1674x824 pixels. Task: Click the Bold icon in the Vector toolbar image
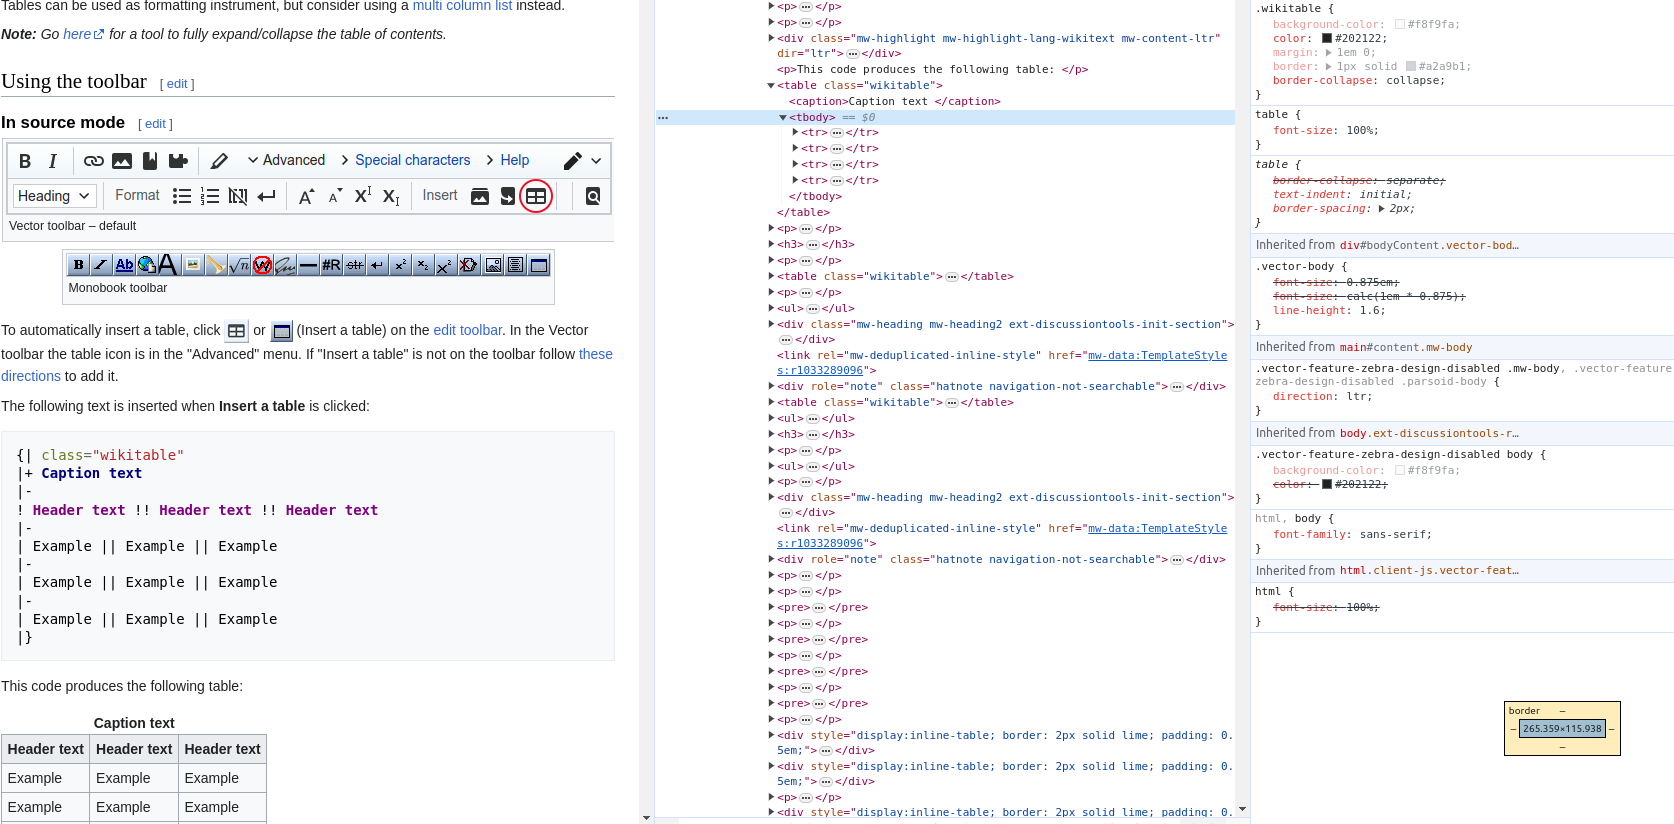[25, 161]
